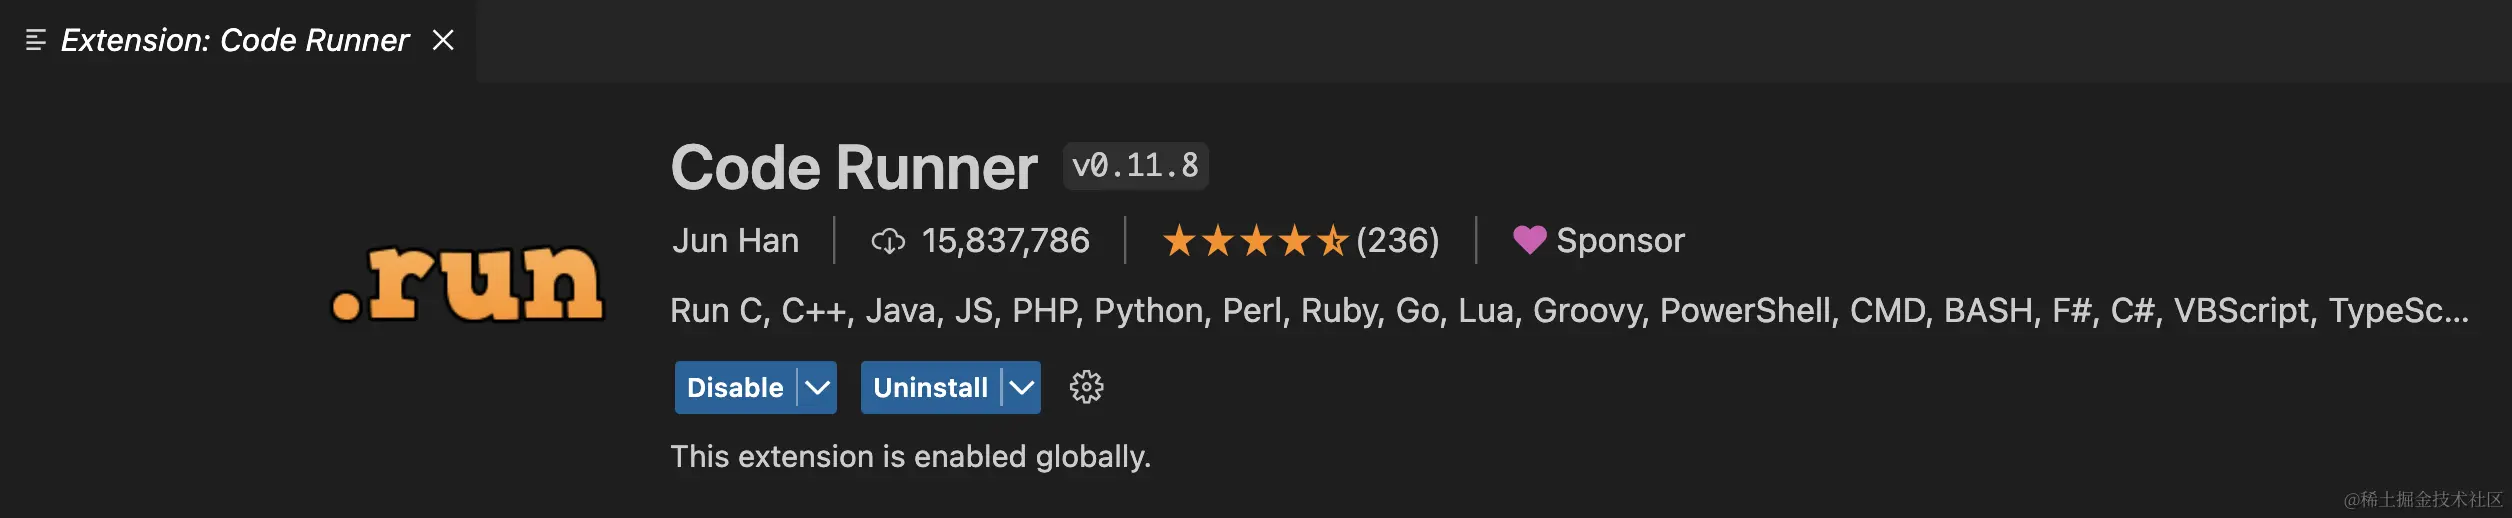This screenshot has width=2512, height=518.
Task: Click the (236) rating count
Action: 1398,241
